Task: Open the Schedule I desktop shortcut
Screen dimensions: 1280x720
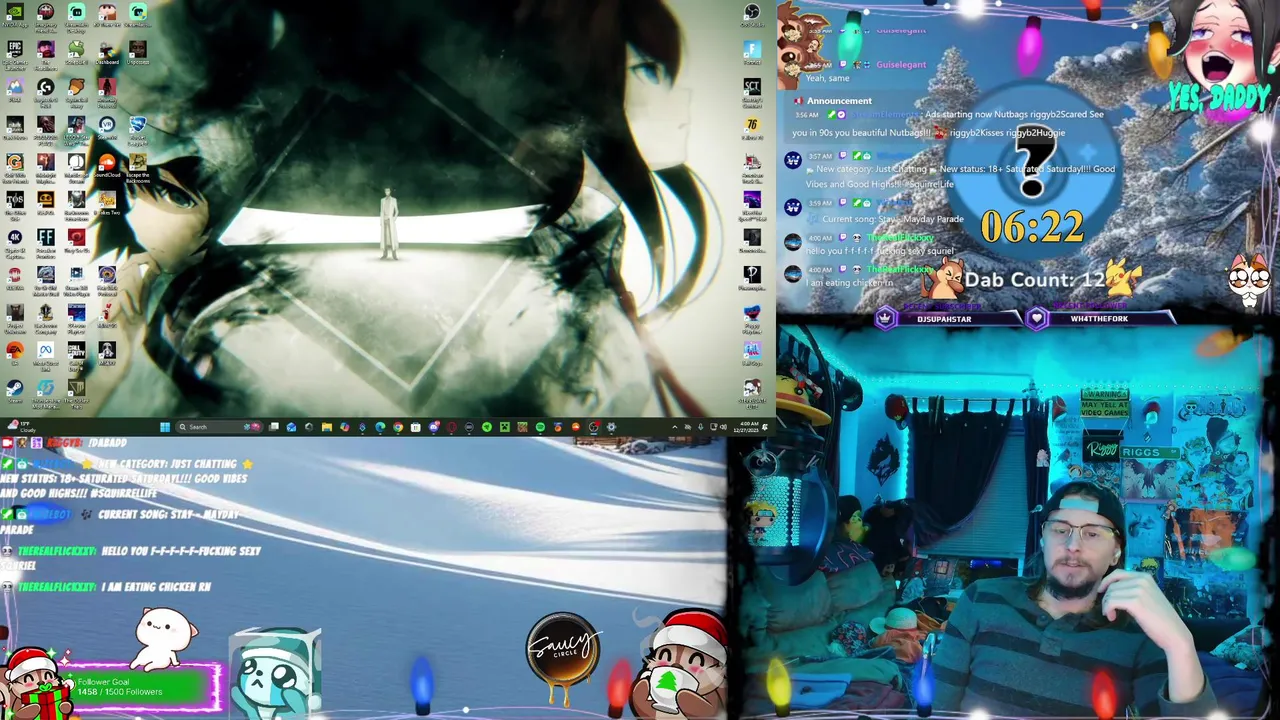Action: [77, 50]
